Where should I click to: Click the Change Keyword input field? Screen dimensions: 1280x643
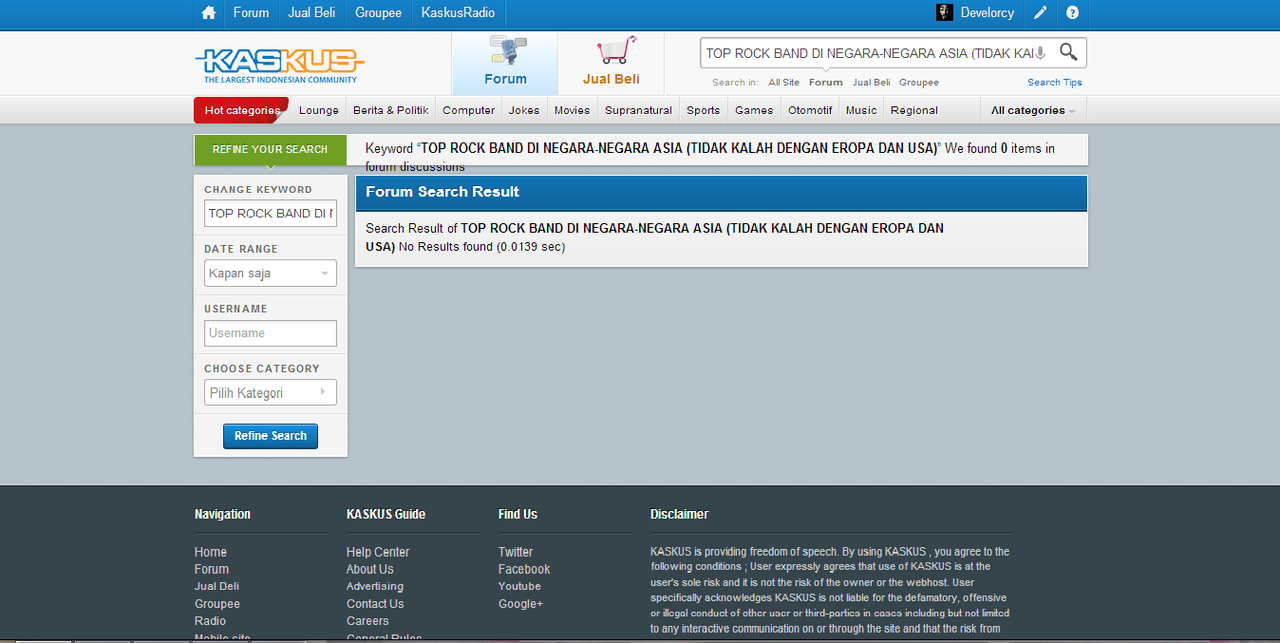(x=271, y=213)
